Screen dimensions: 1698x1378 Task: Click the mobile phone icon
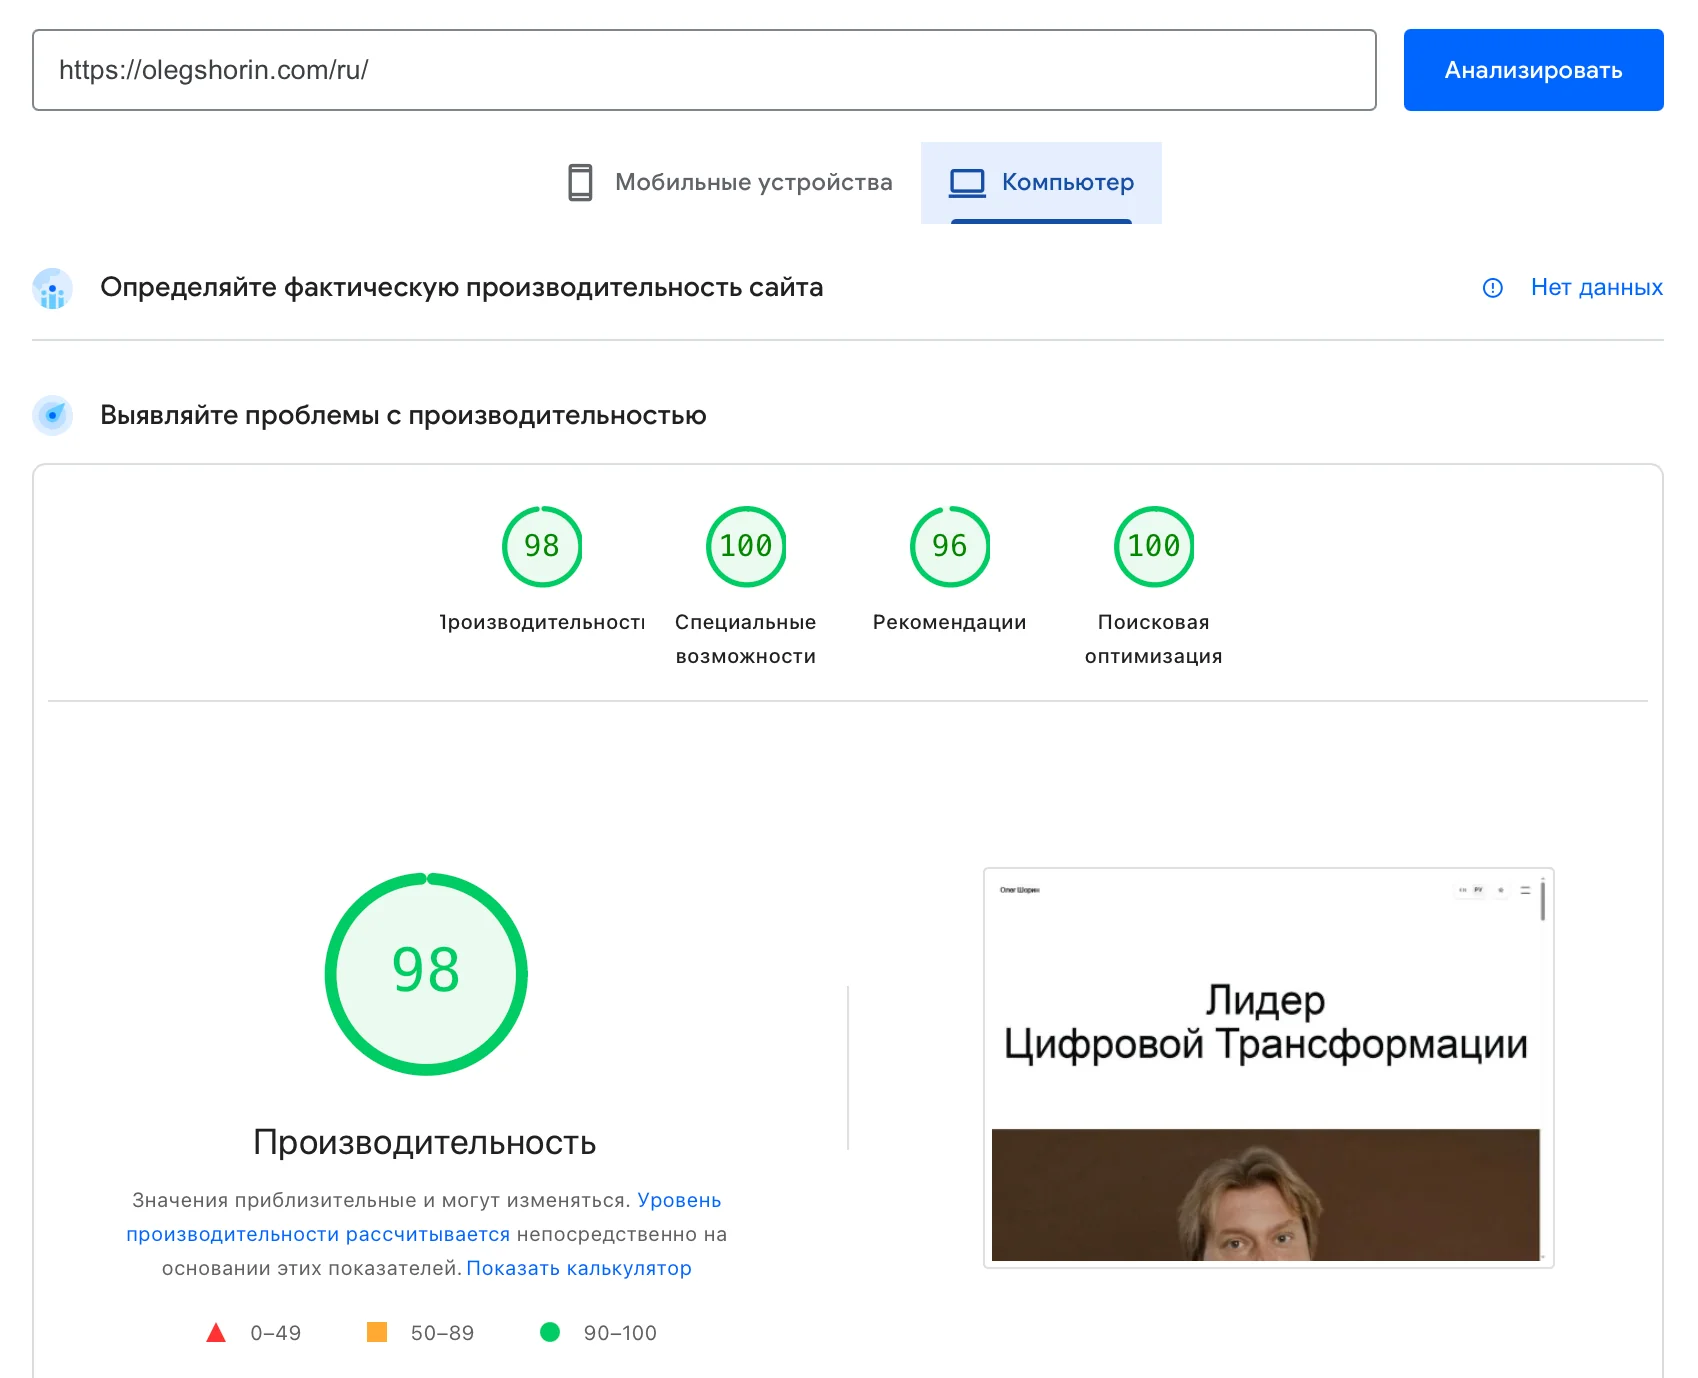pyautogui.click(x=580, y=182)
